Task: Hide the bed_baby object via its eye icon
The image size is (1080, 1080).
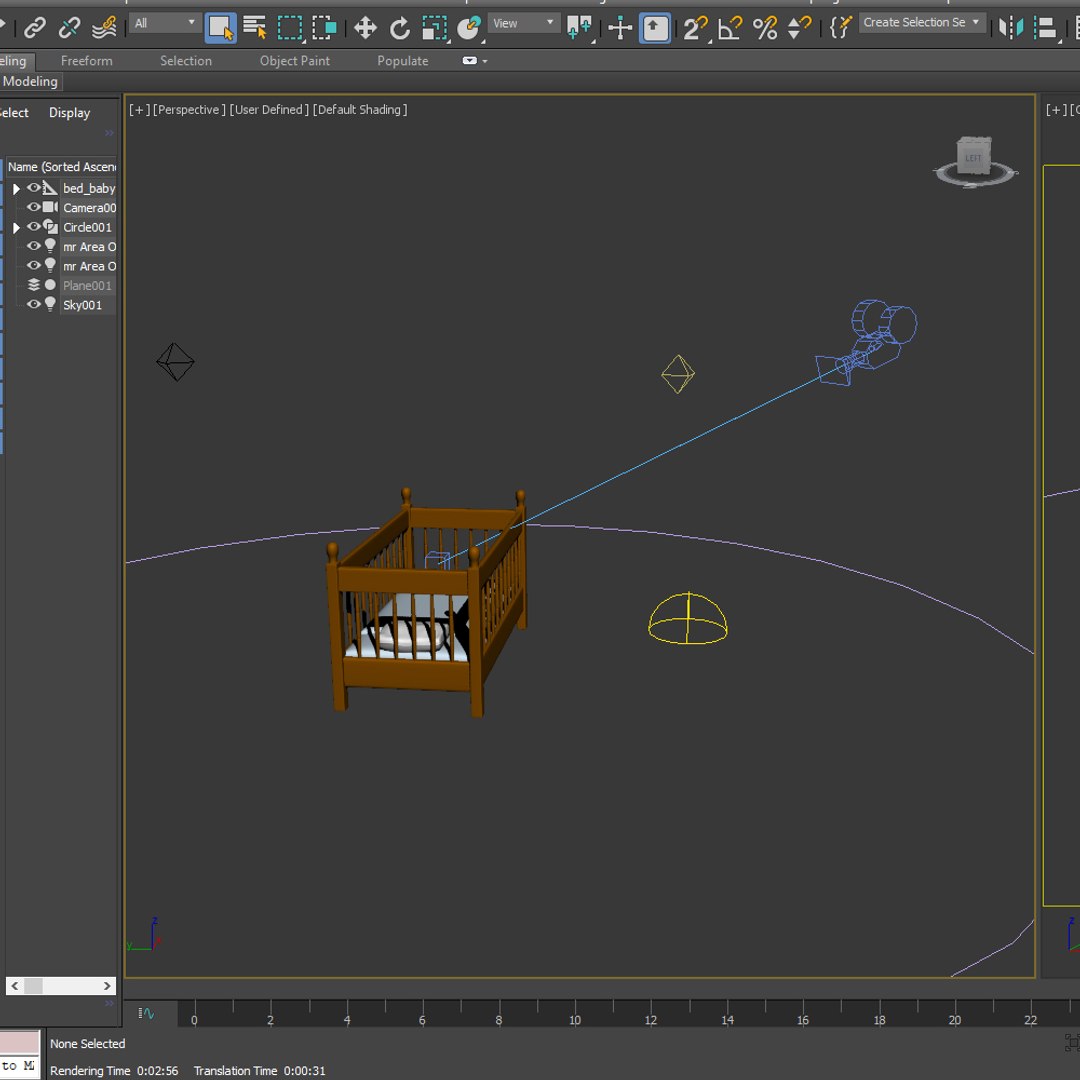Action: click(34, 187)
